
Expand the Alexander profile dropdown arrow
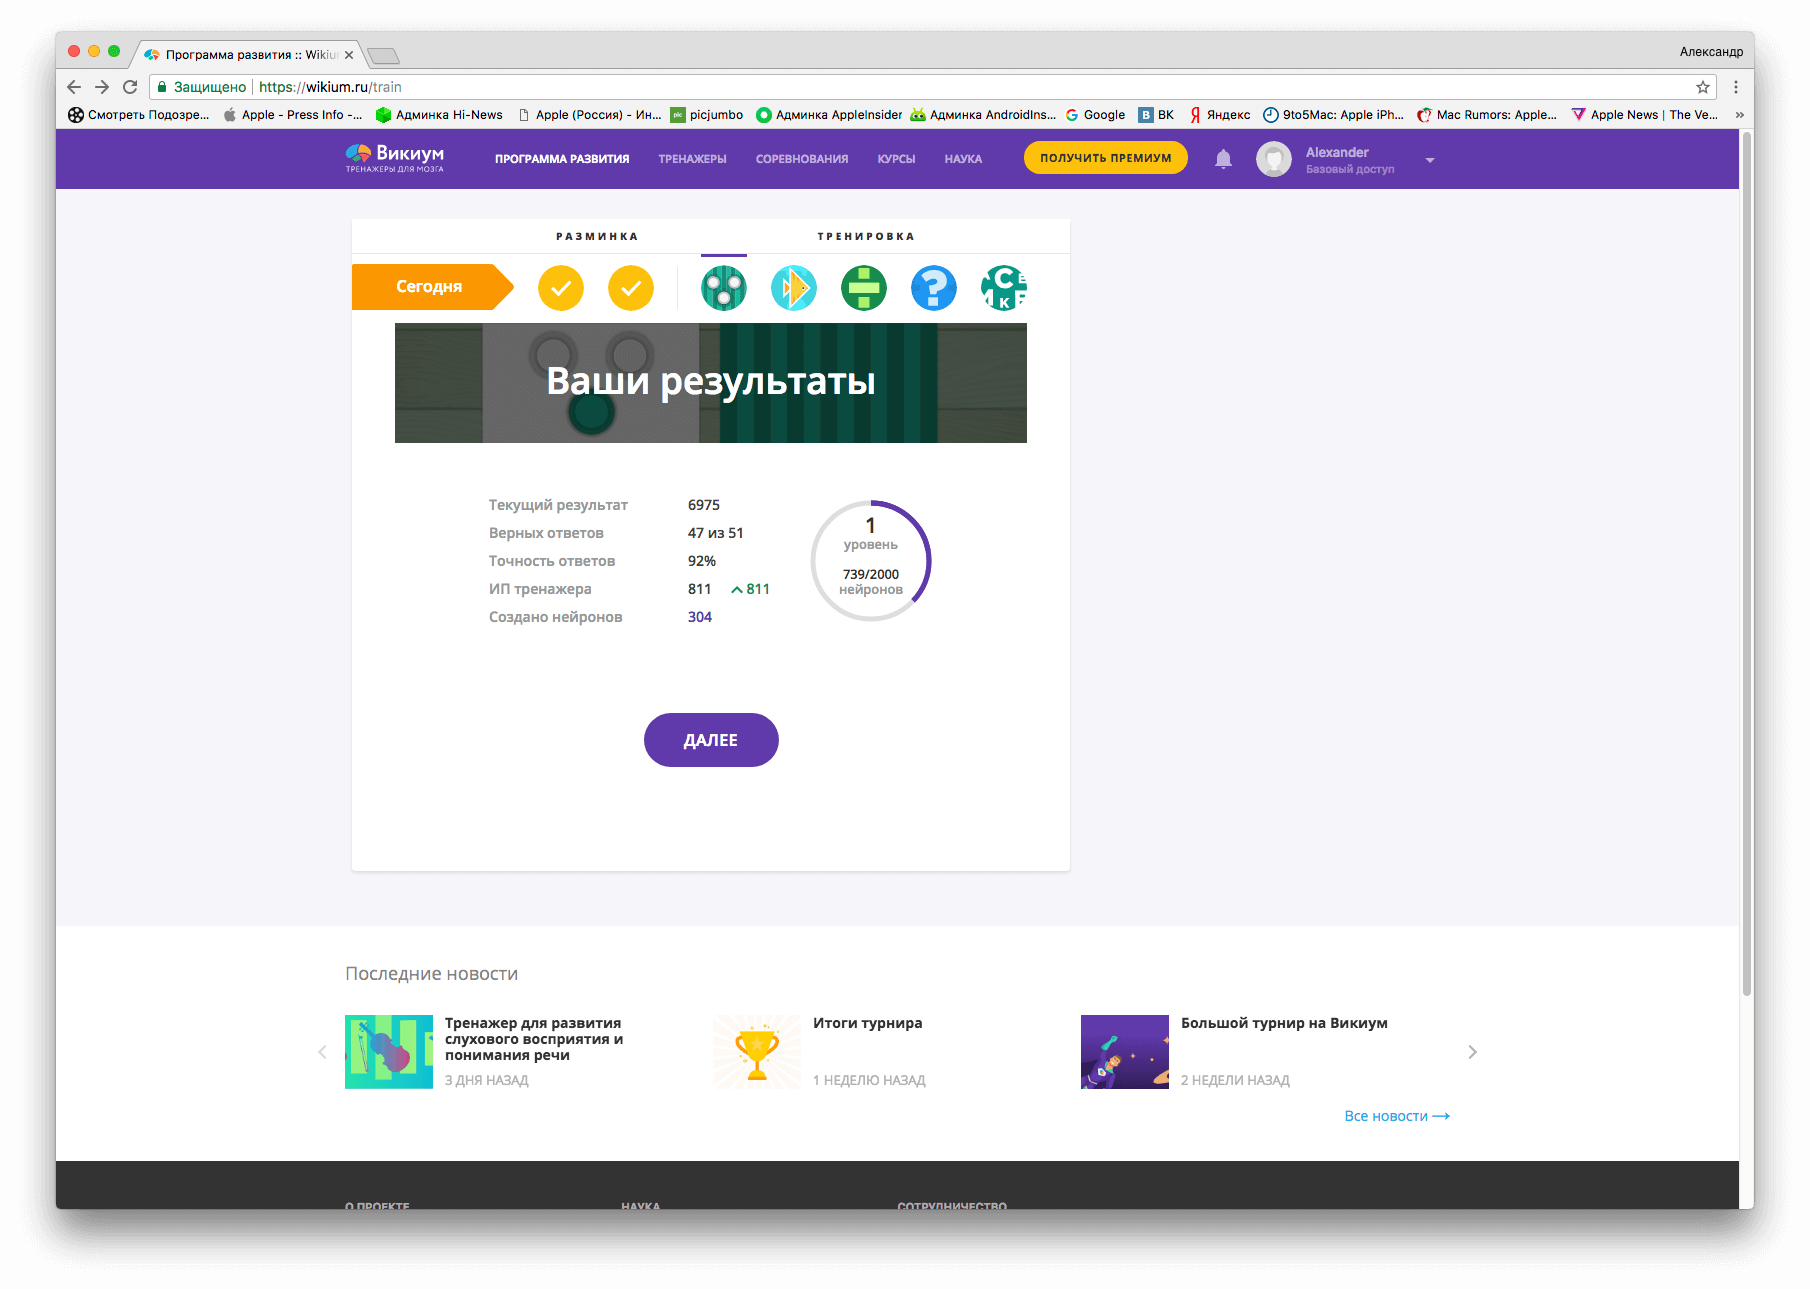tap(1430, 160)
